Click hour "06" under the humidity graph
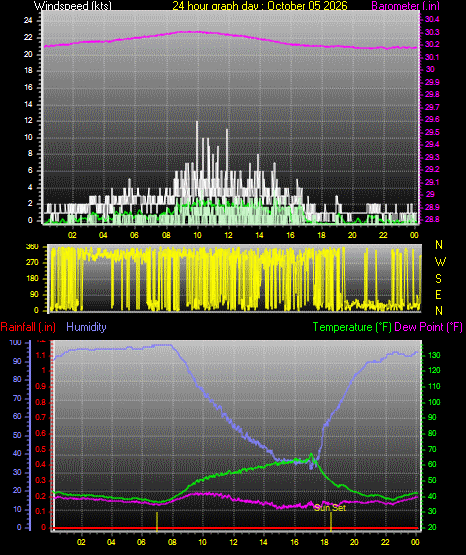The image size is (466, 555). point(141,542)
